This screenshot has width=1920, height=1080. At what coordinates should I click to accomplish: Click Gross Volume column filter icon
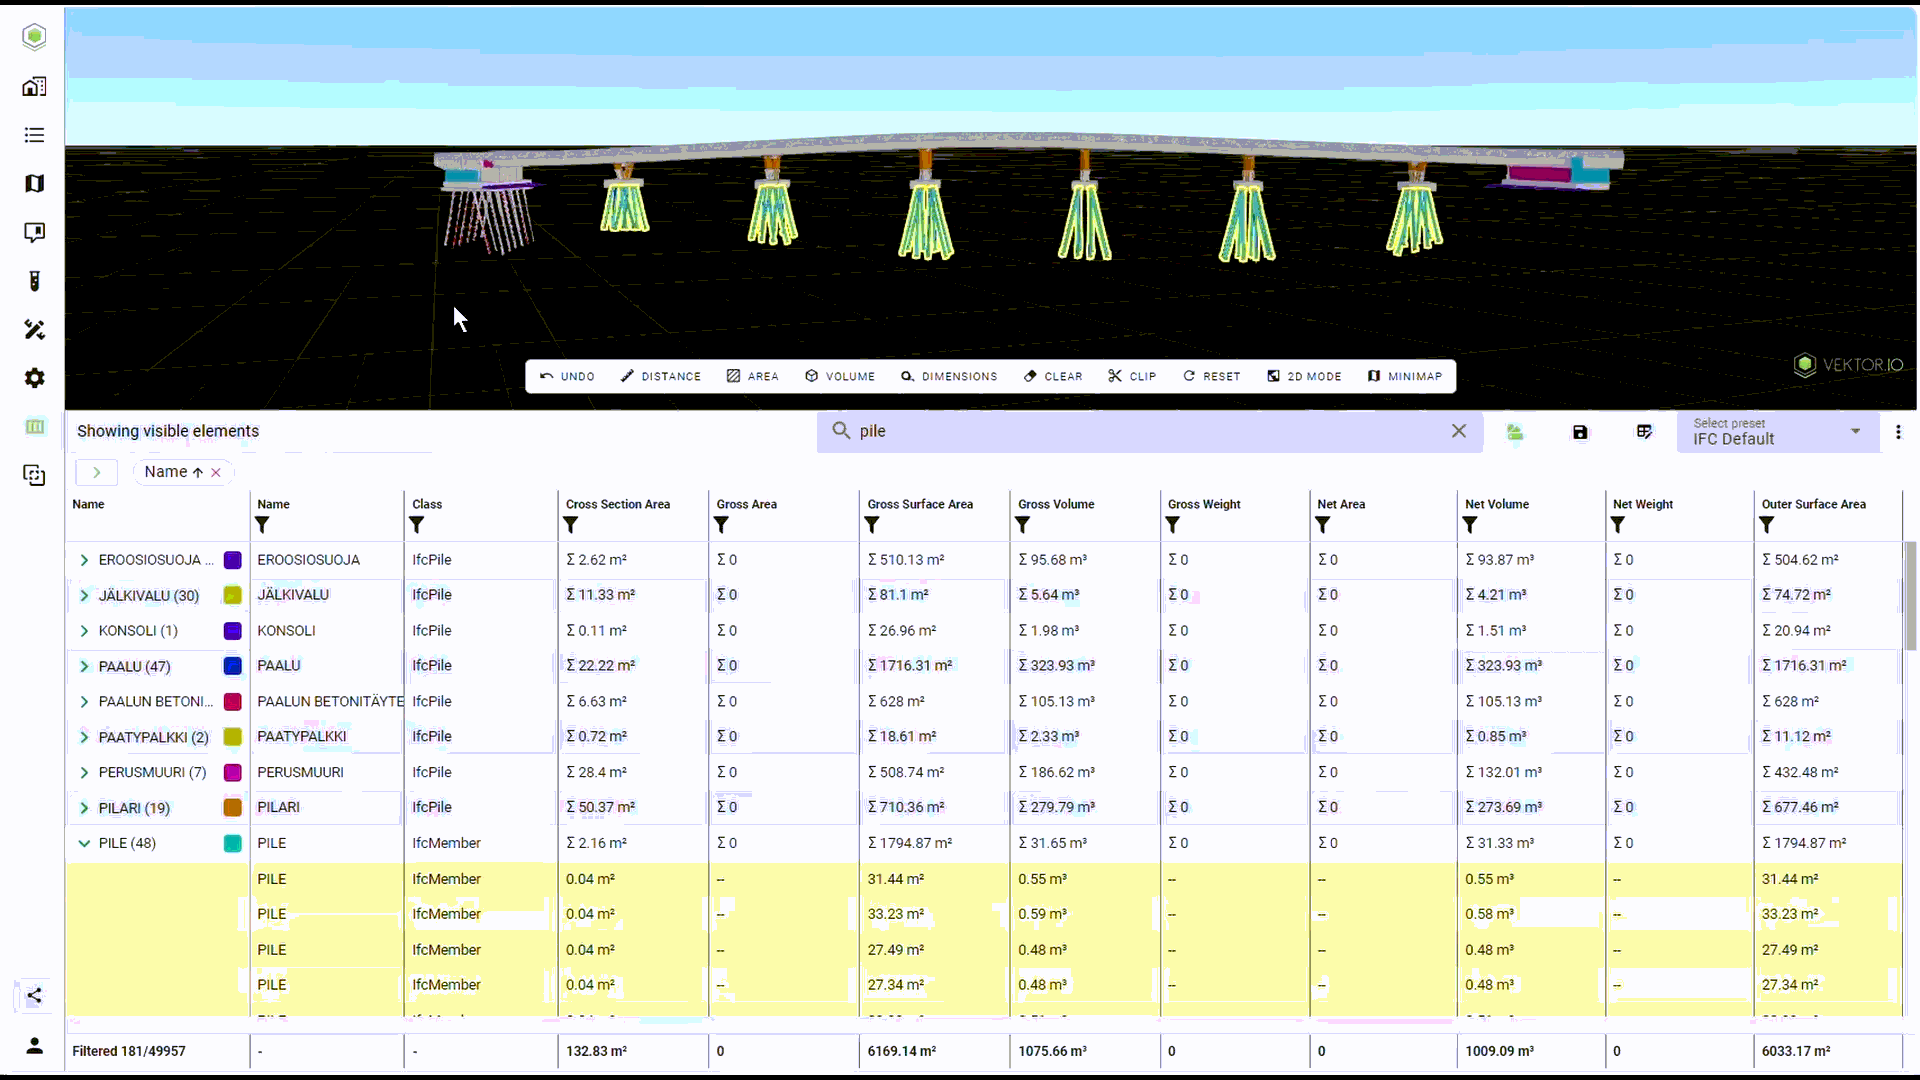(1023, 525)
